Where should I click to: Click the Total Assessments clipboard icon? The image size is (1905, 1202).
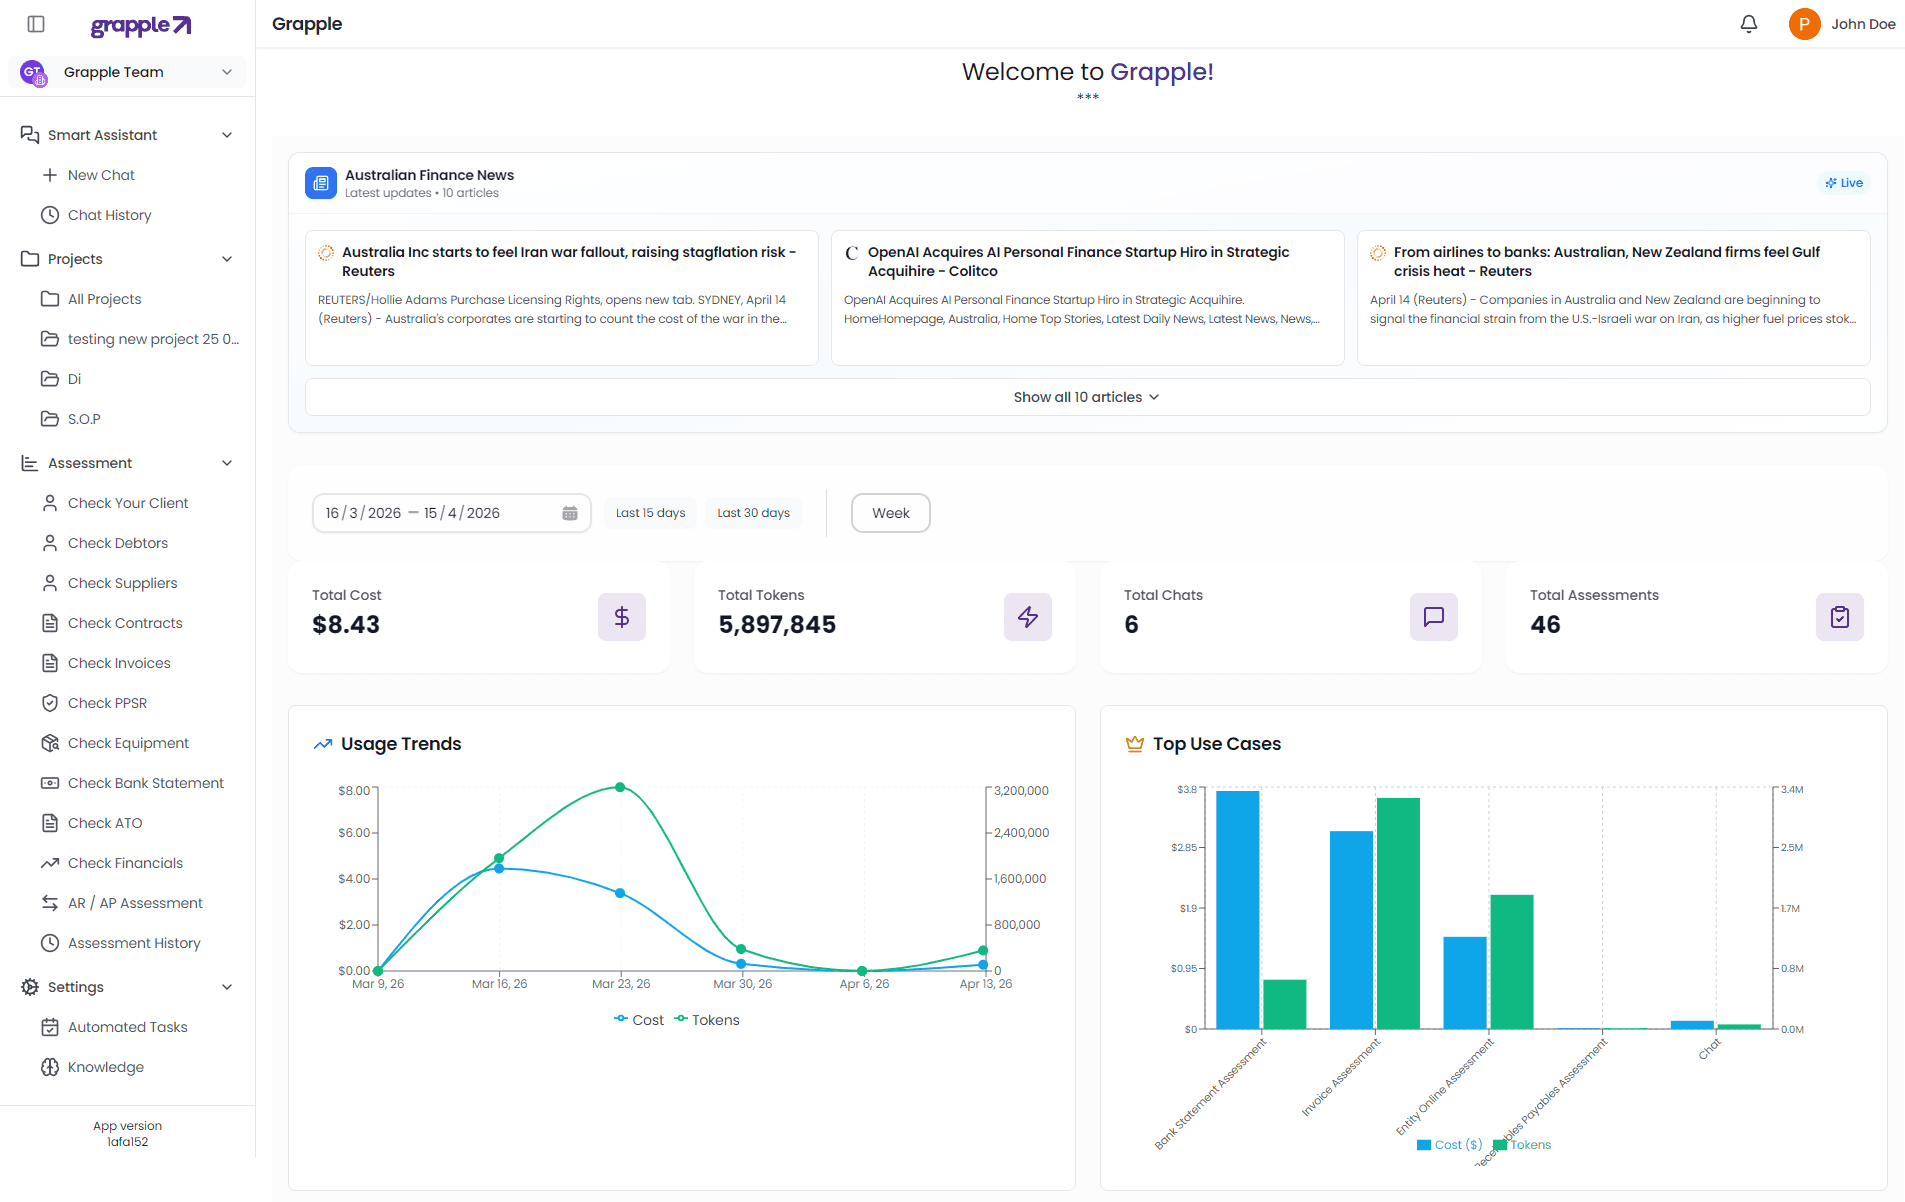point(1839,617)
